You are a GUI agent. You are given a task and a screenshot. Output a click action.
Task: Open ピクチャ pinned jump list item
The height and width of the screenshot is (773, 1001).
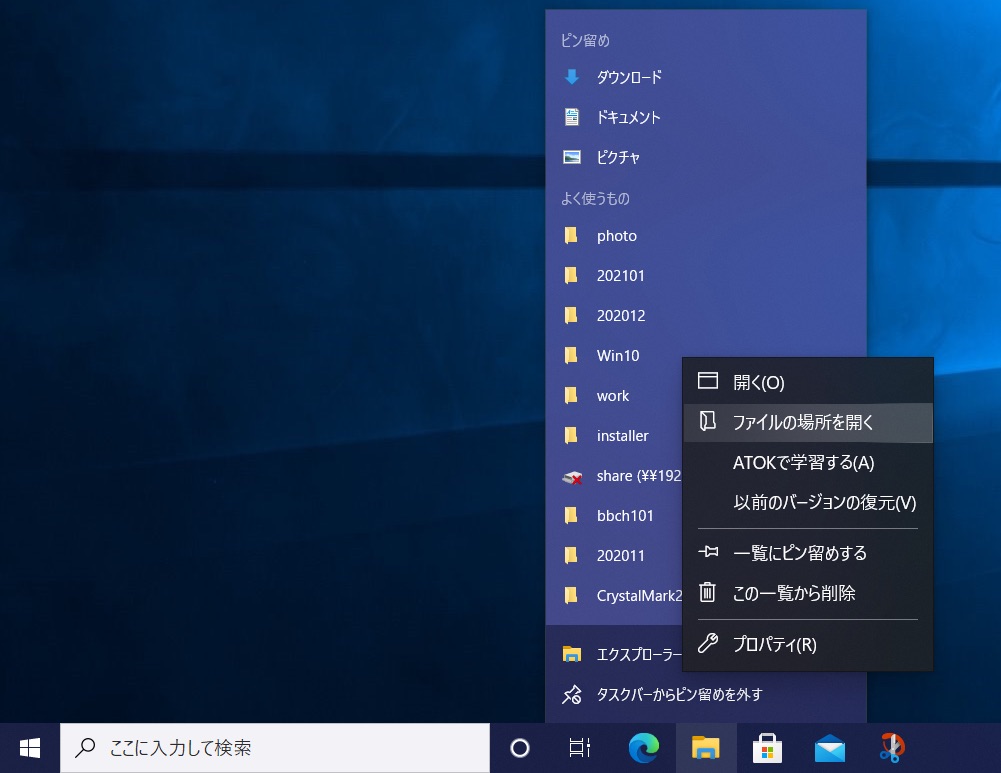coord(706,157)
